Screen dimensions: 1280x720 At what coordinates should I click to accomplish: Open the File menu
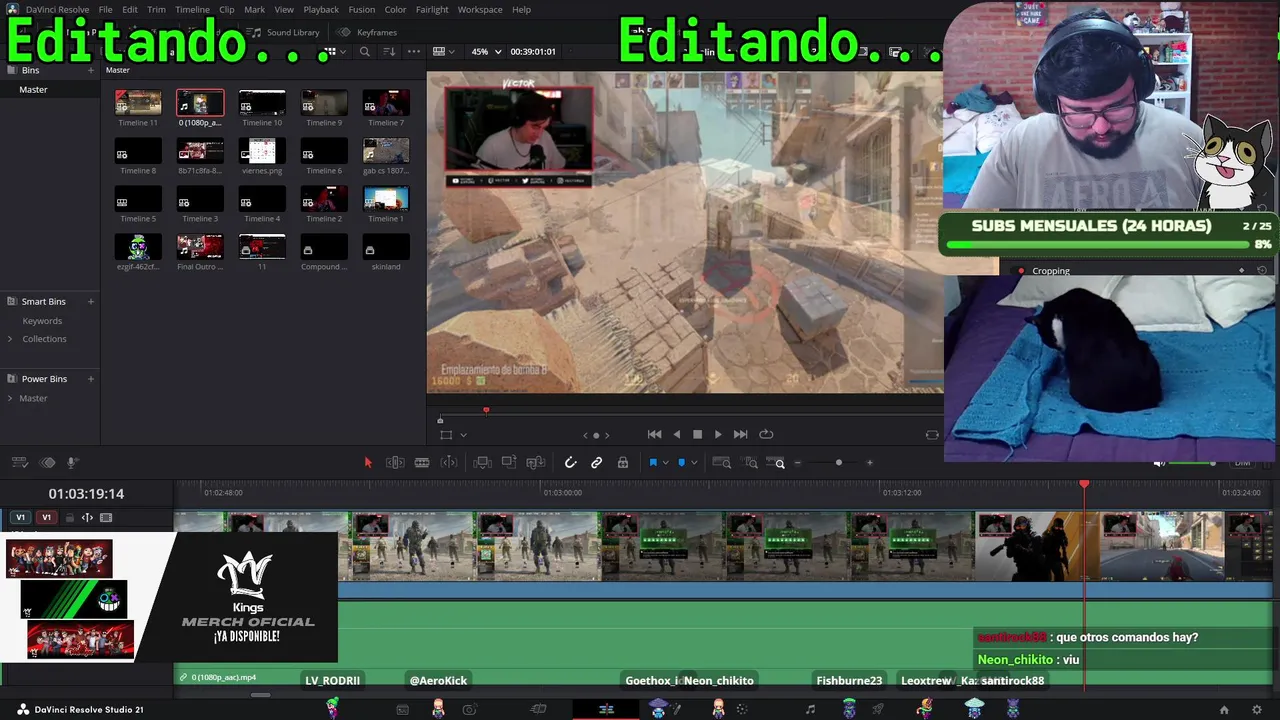[105, 9]
